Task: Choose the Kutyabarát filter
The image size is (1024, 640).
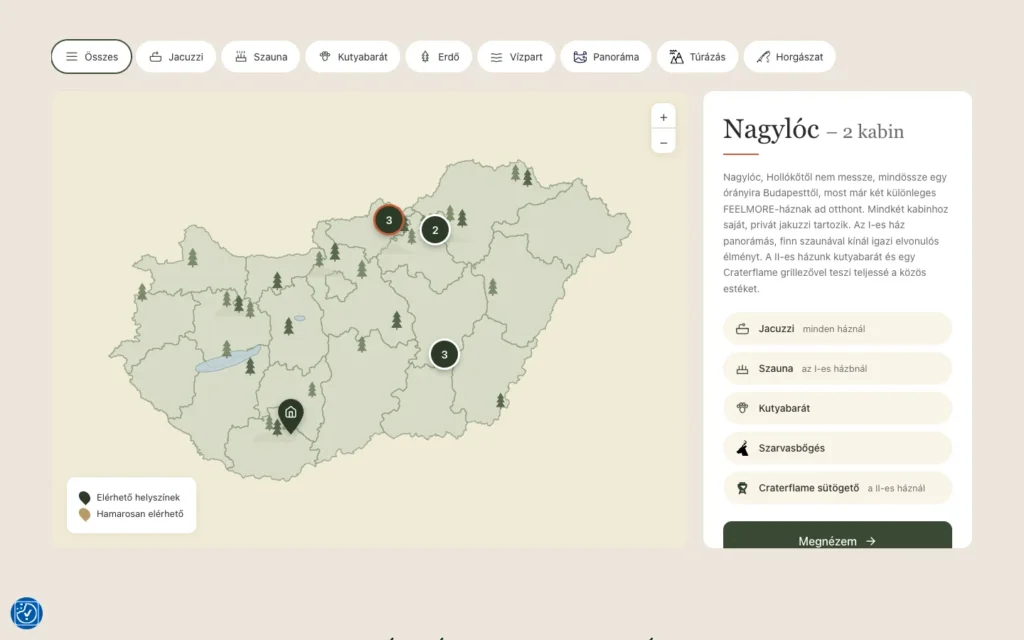Action: click(x=353, y=57)
